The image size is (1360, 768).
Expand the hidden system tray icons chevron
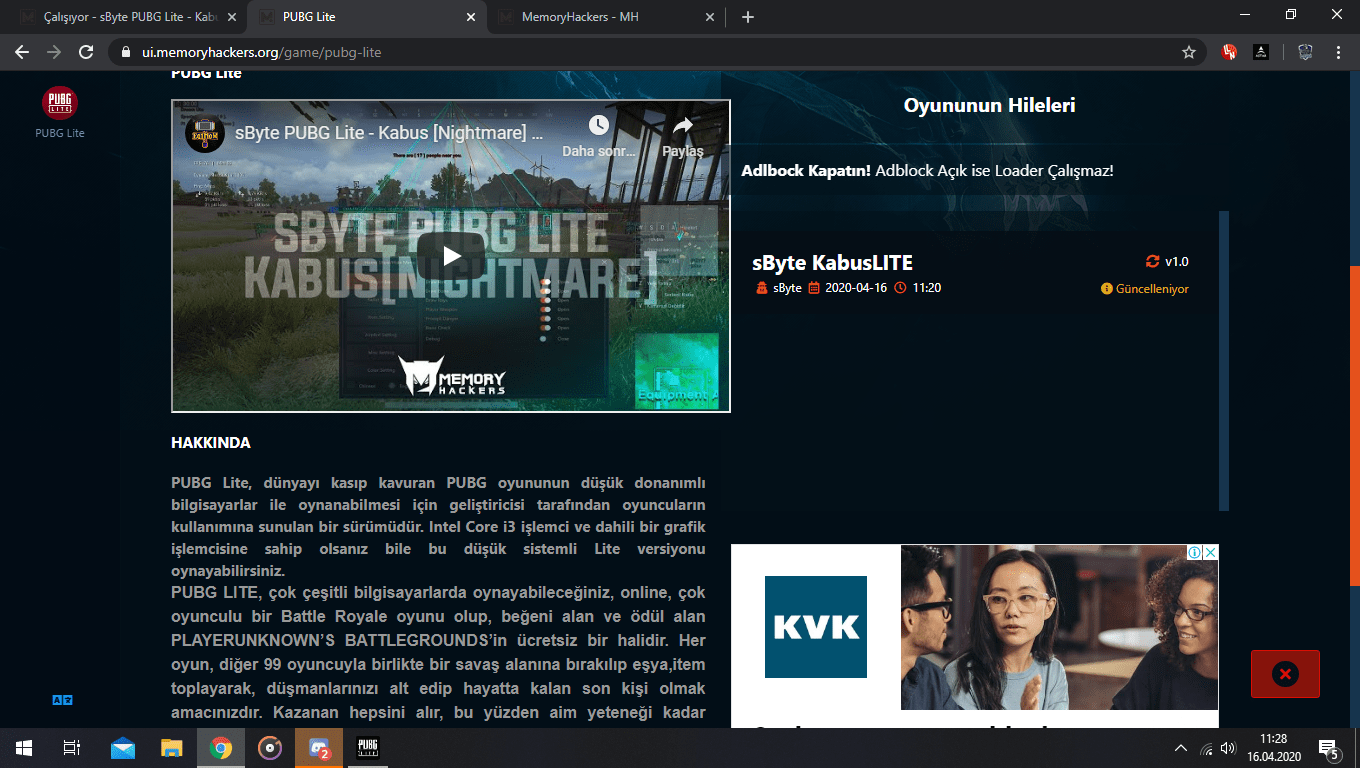tap(1181, 748)
